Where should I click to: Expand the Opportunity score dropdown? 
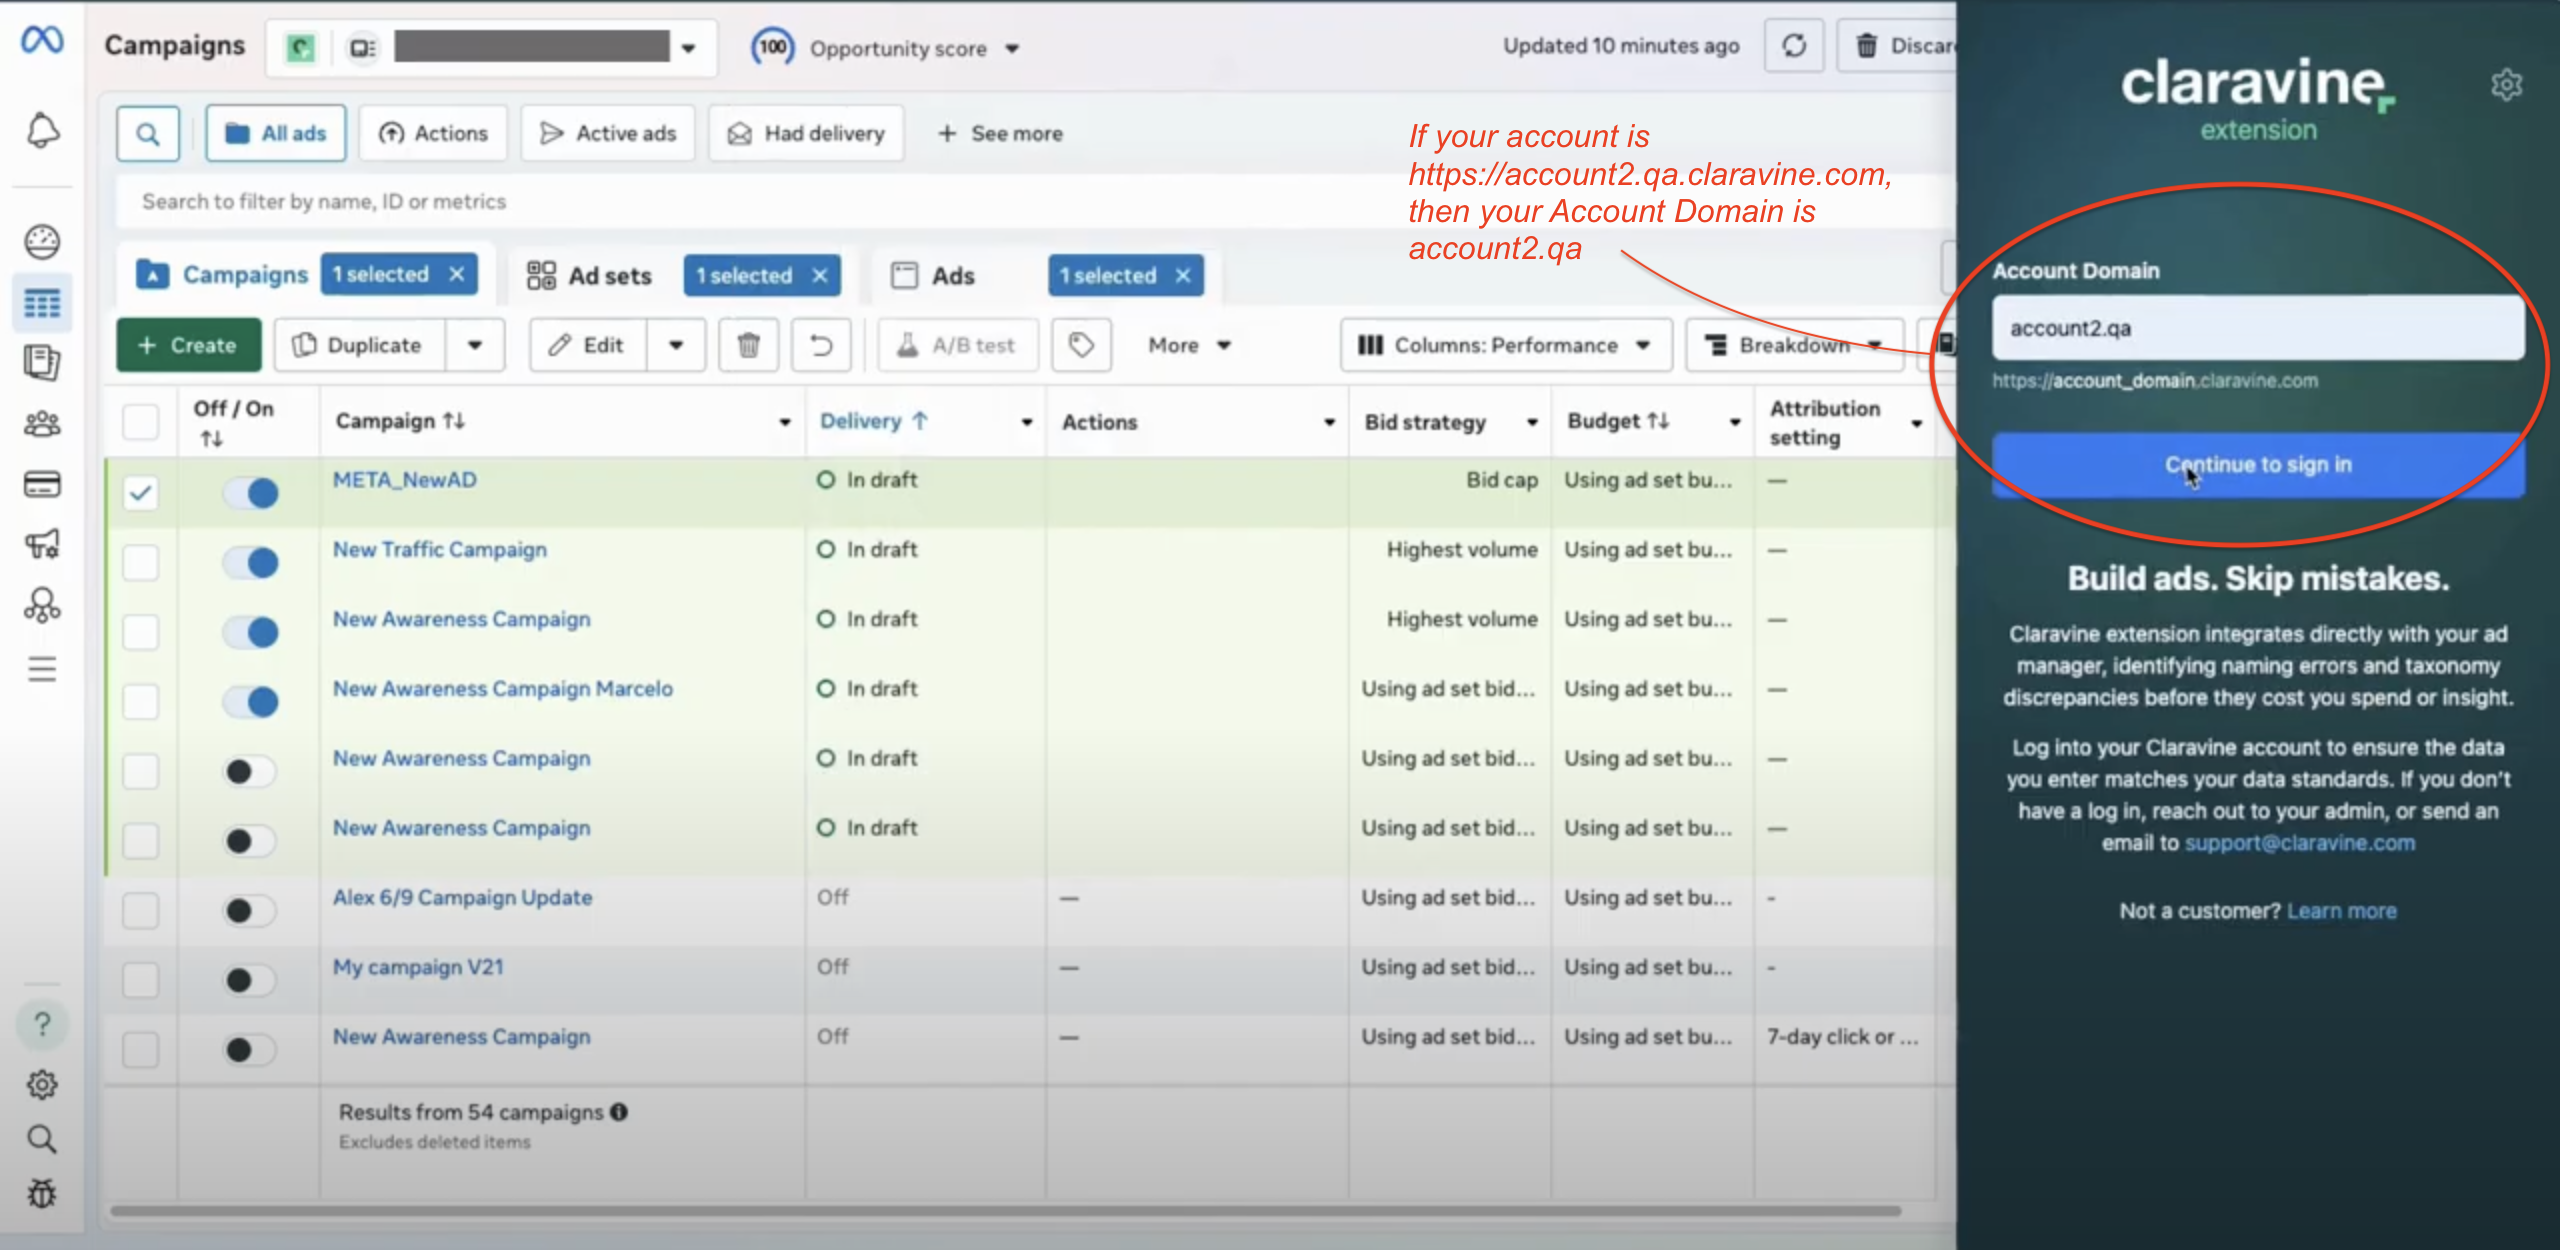1012,49
